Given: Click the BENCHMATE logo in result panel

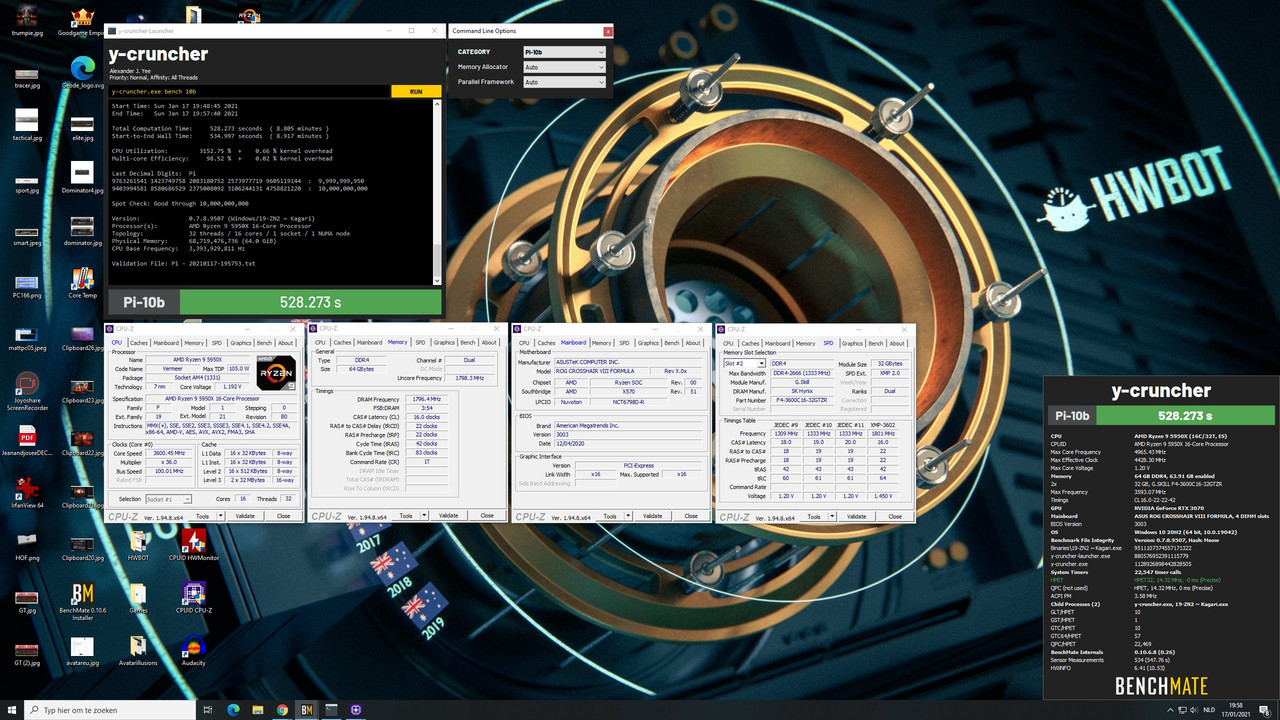Looking at the screenshot, I should [x=1161, y=686].
